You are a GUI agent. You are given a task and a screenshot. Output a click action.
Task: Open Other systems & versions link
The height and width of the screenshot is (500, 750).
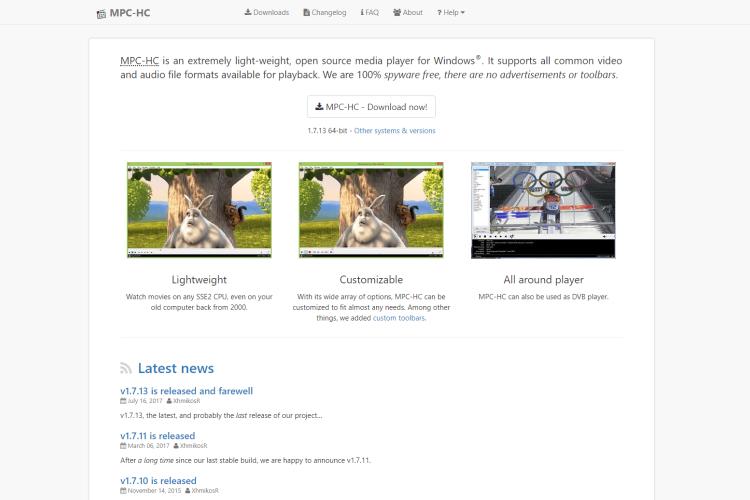(x=395, y=131)
